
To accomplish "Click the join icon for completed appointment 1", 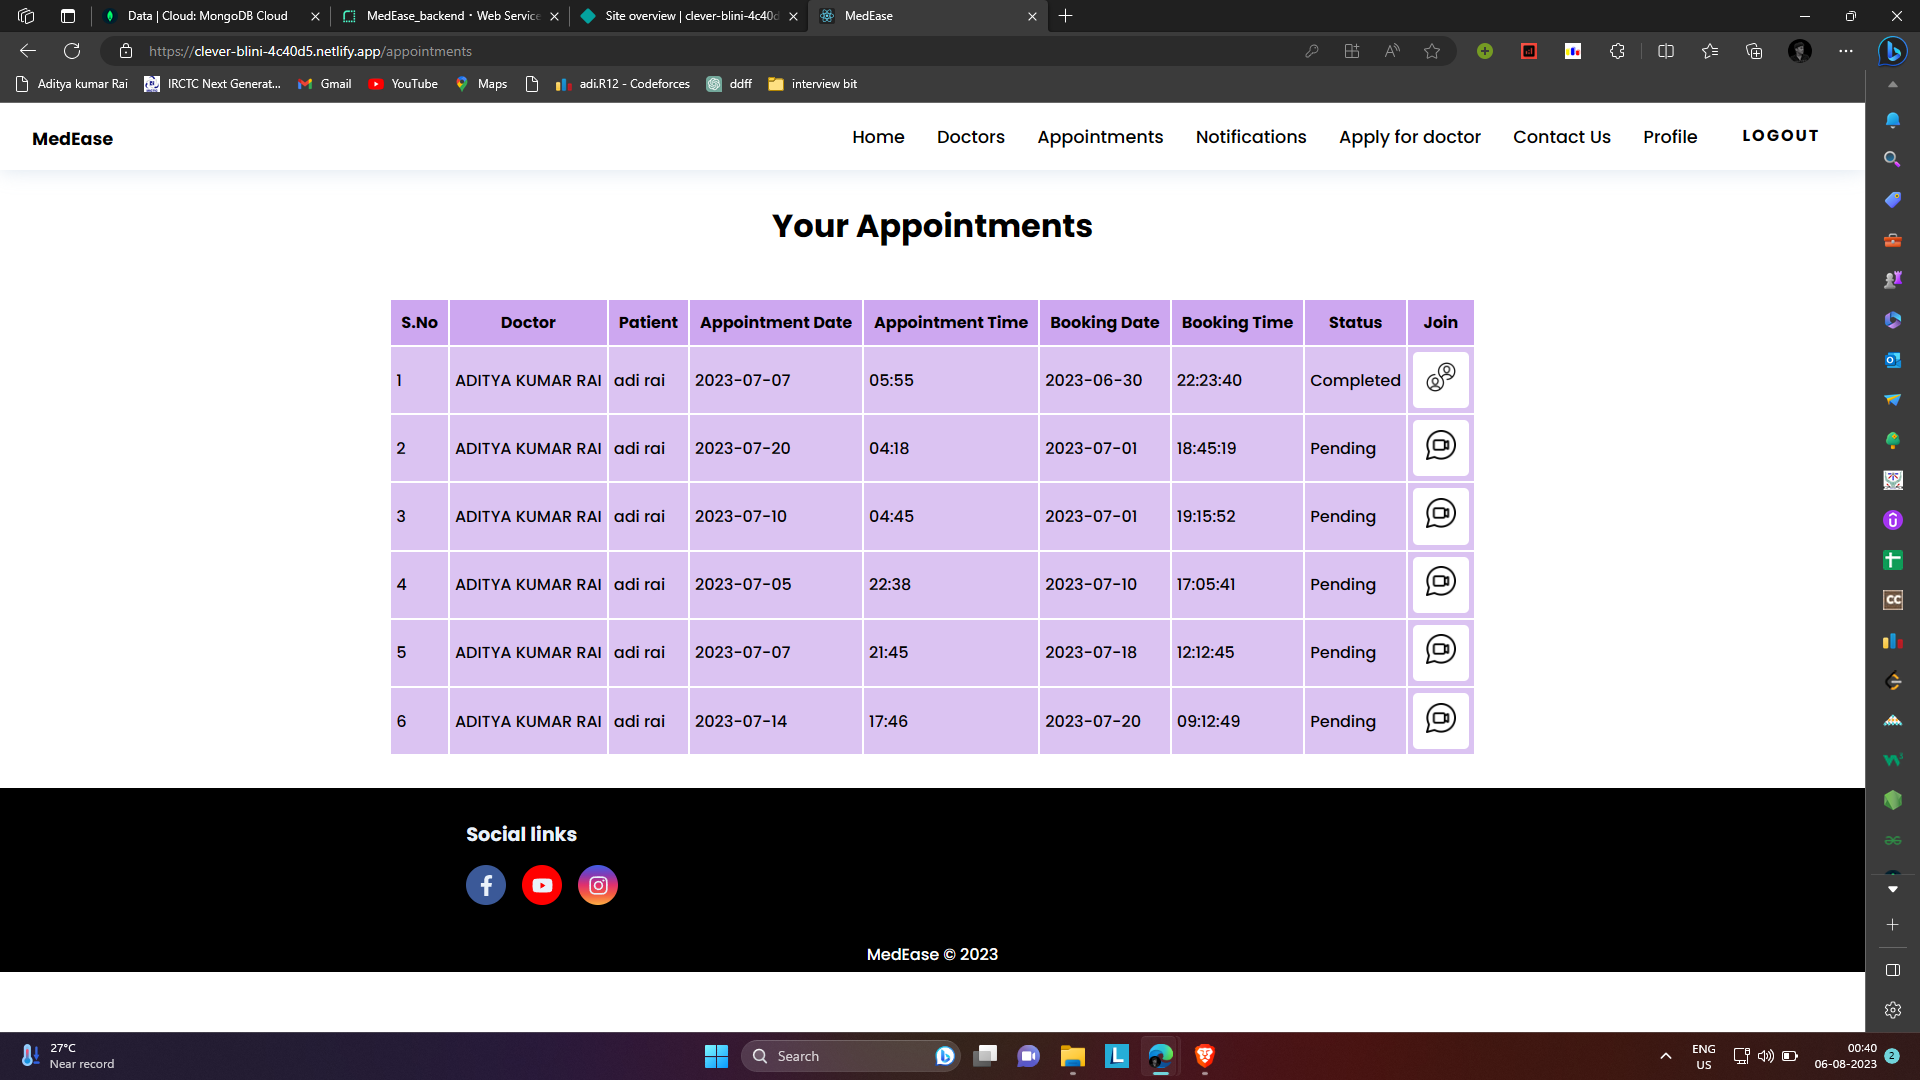I will [1440, 379].
